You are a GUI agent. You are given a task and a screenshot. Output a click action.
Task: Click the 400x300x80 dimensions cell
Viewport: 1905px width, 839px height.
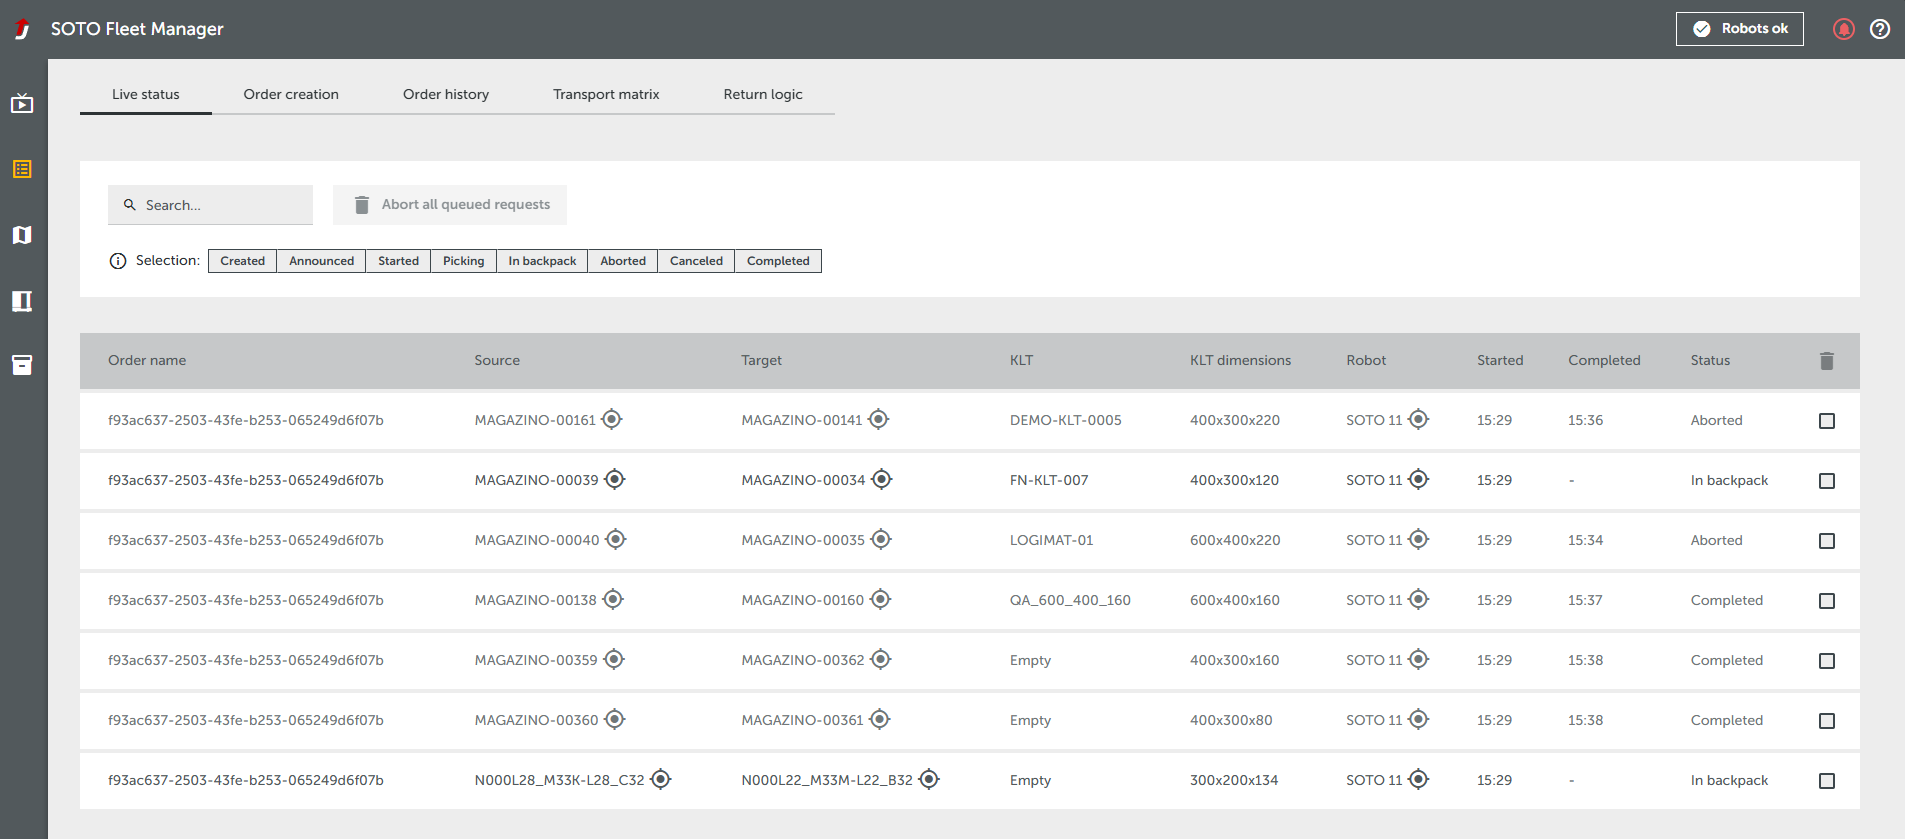[x=1231, y=720]
